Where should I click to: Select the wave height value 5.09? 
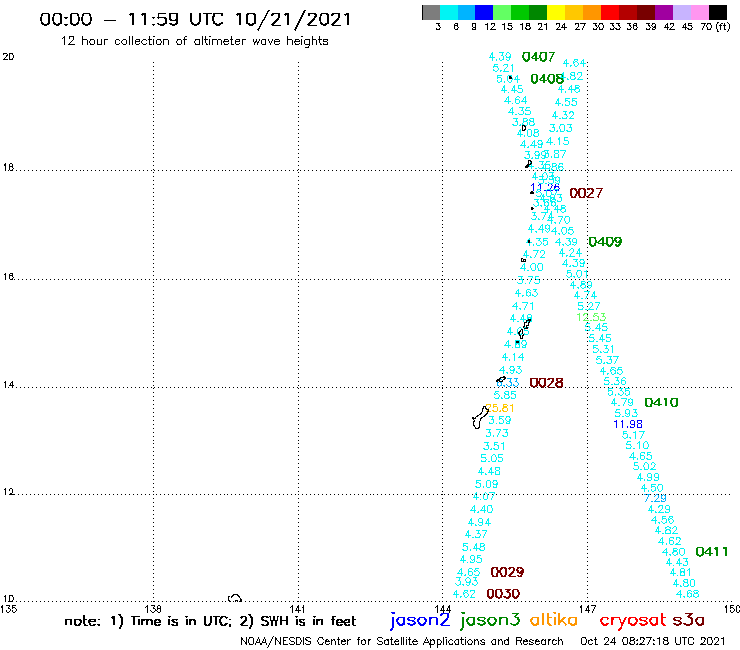click(x=487, y=484)
